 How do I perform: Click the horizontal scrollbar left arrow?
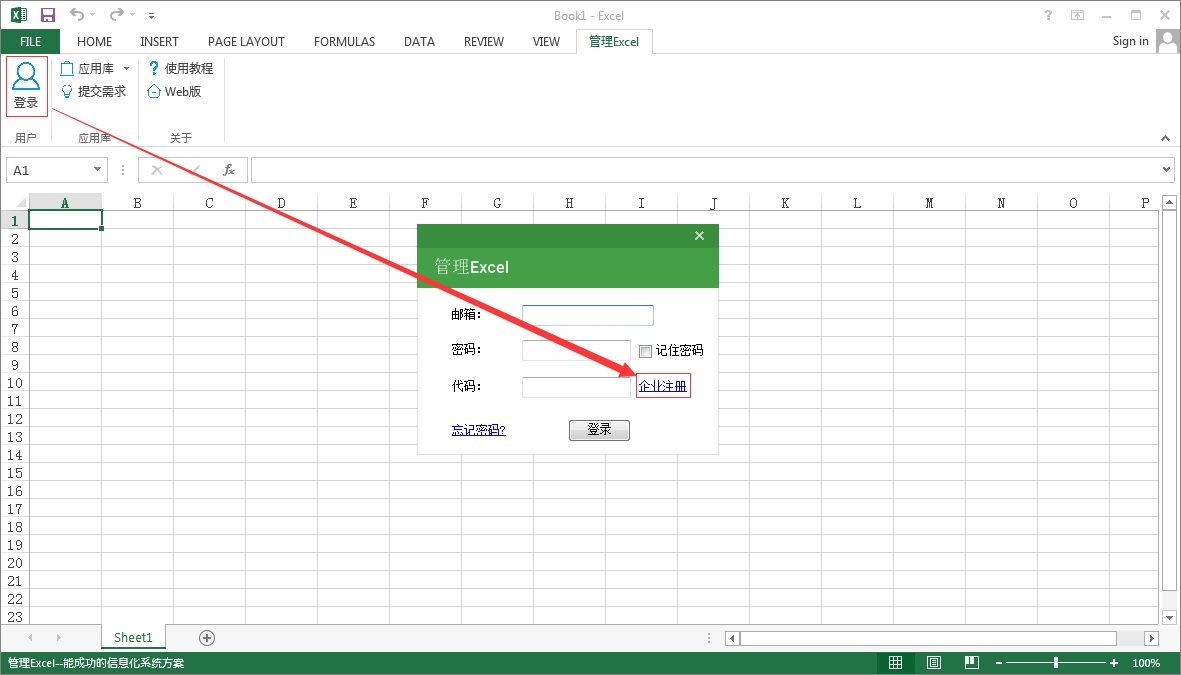[732, 638]
